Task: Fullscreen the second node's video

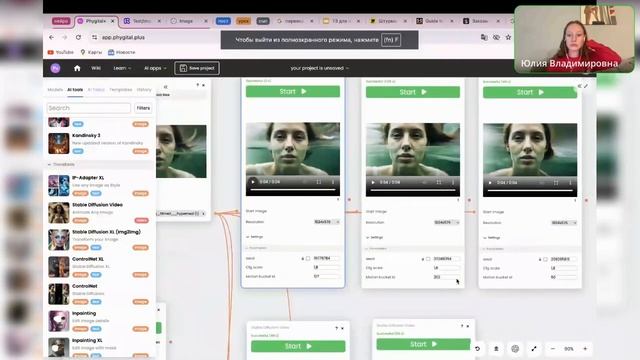Action: 439,182
